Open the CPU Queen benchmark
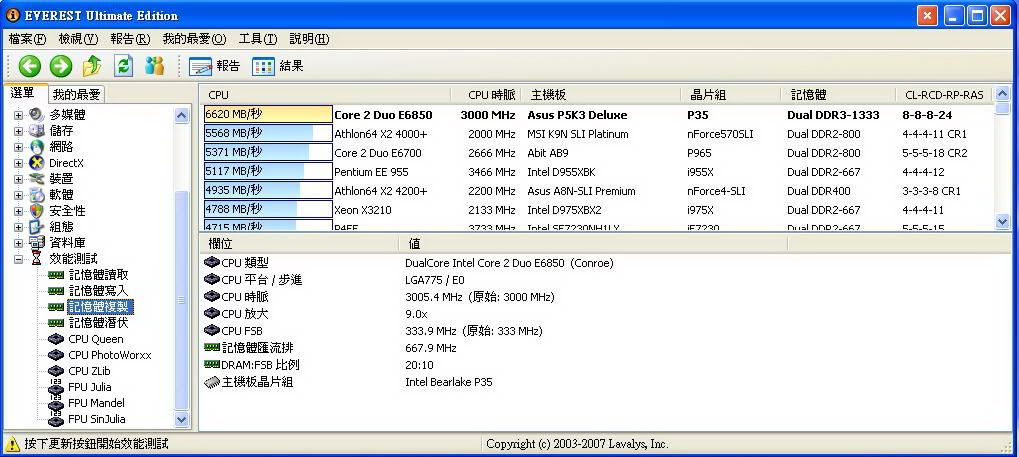 coord(96,339)
